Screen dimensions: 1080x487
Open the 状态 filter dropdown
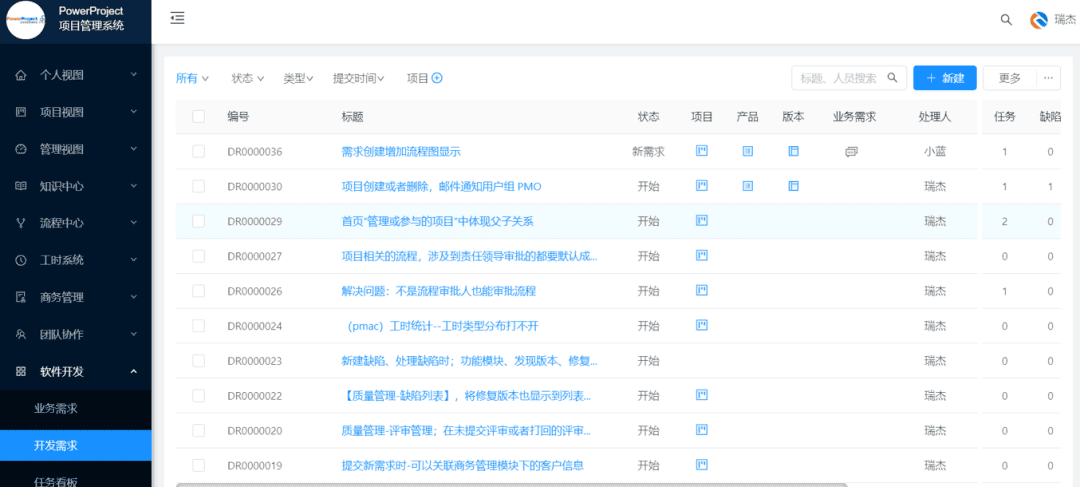248,79
